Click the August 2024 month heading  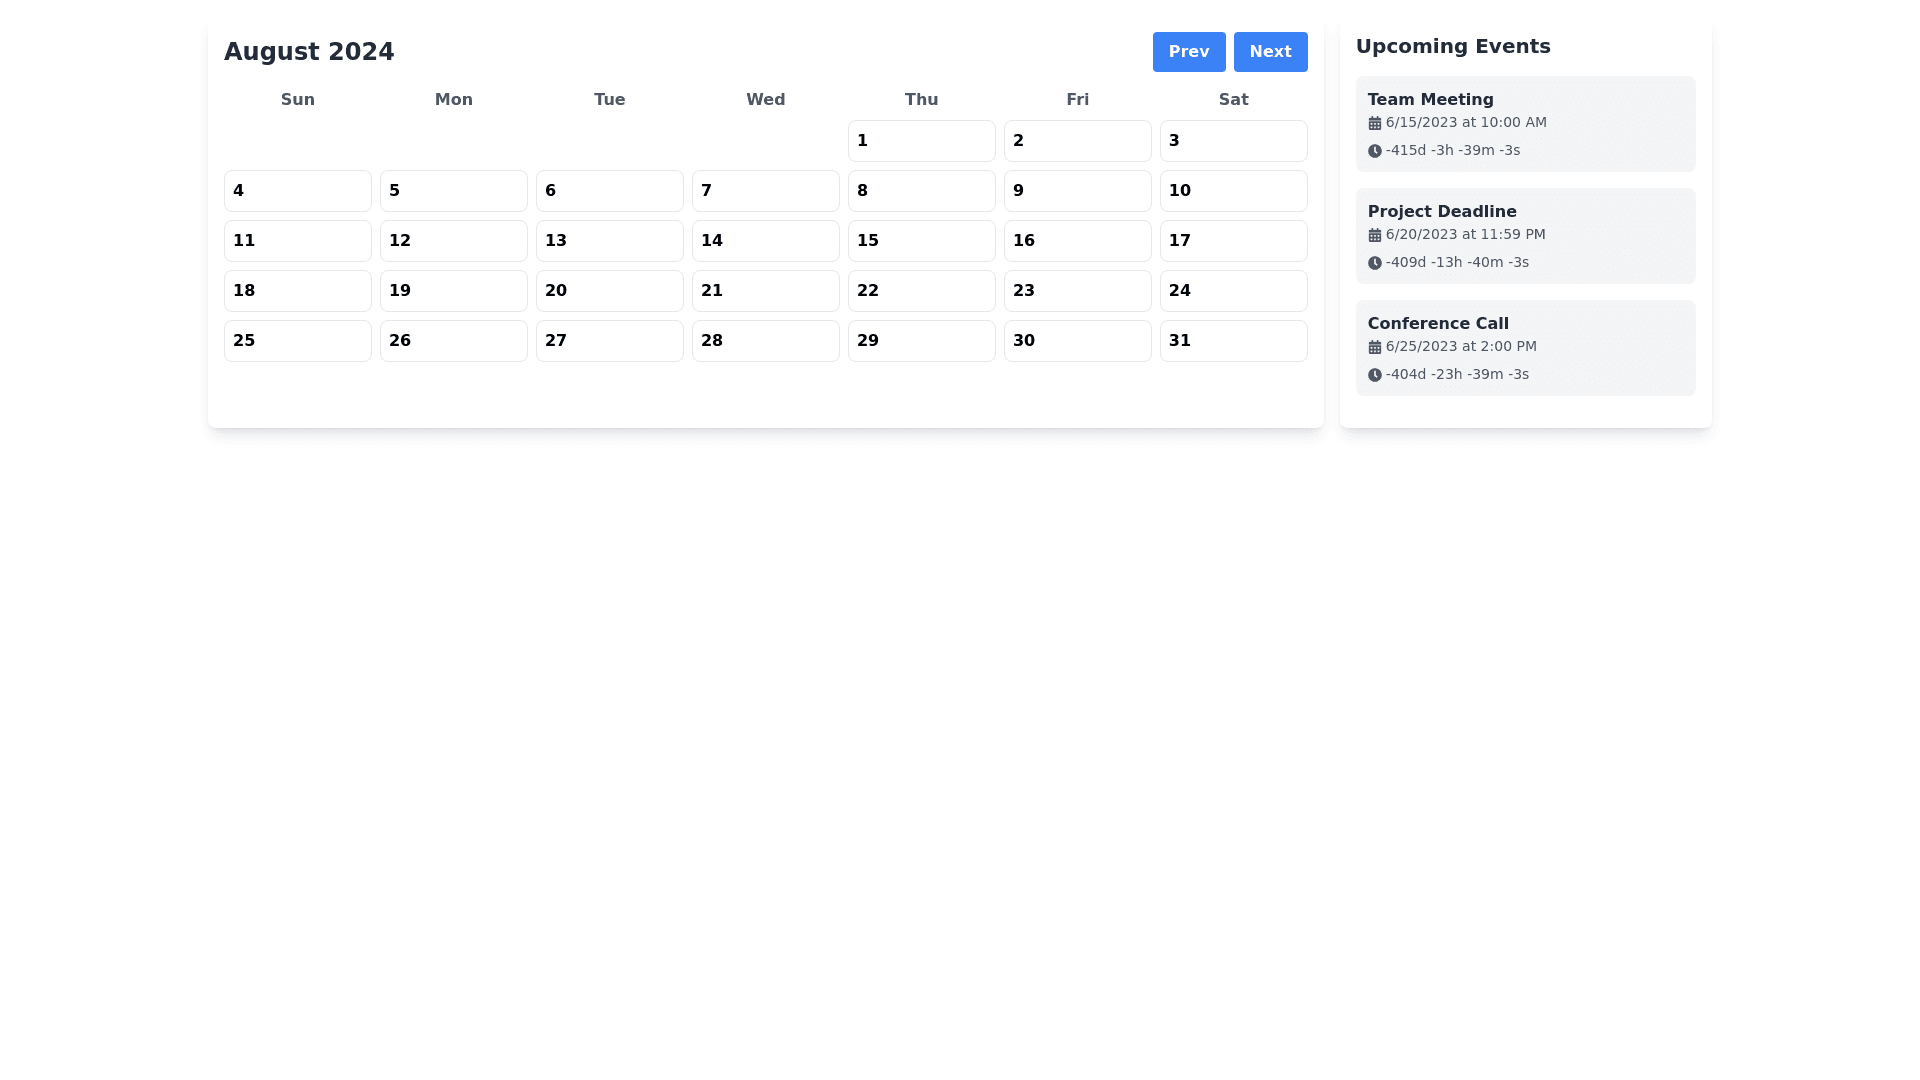point(309,52)
